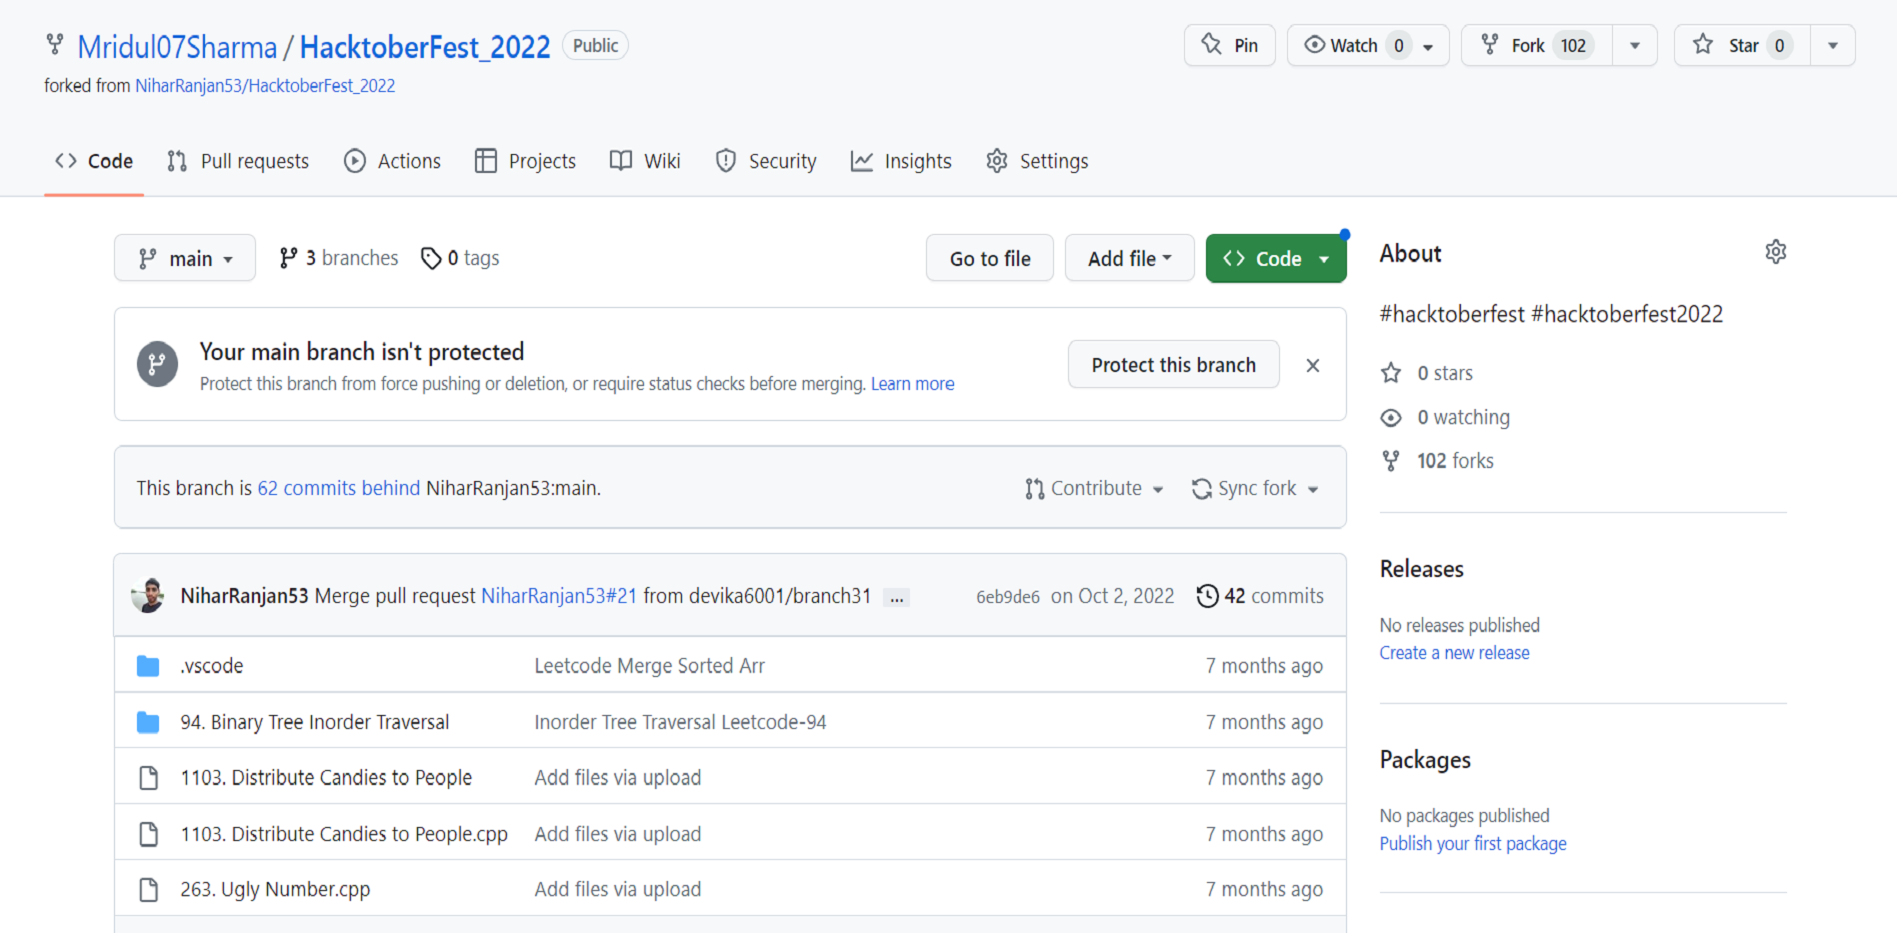Fork the repository with the Fork button
This screenshot has height=933, width=1897.
[1537, 45]
